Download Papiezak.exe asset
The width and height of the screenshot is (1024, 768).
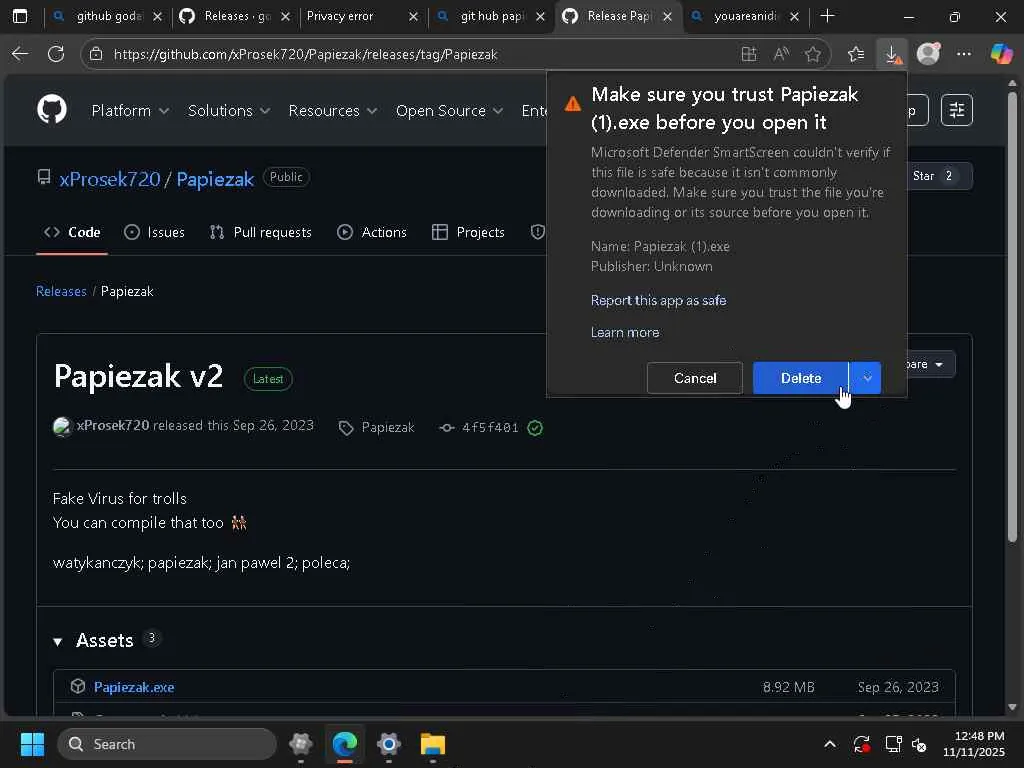pos(134,687)
